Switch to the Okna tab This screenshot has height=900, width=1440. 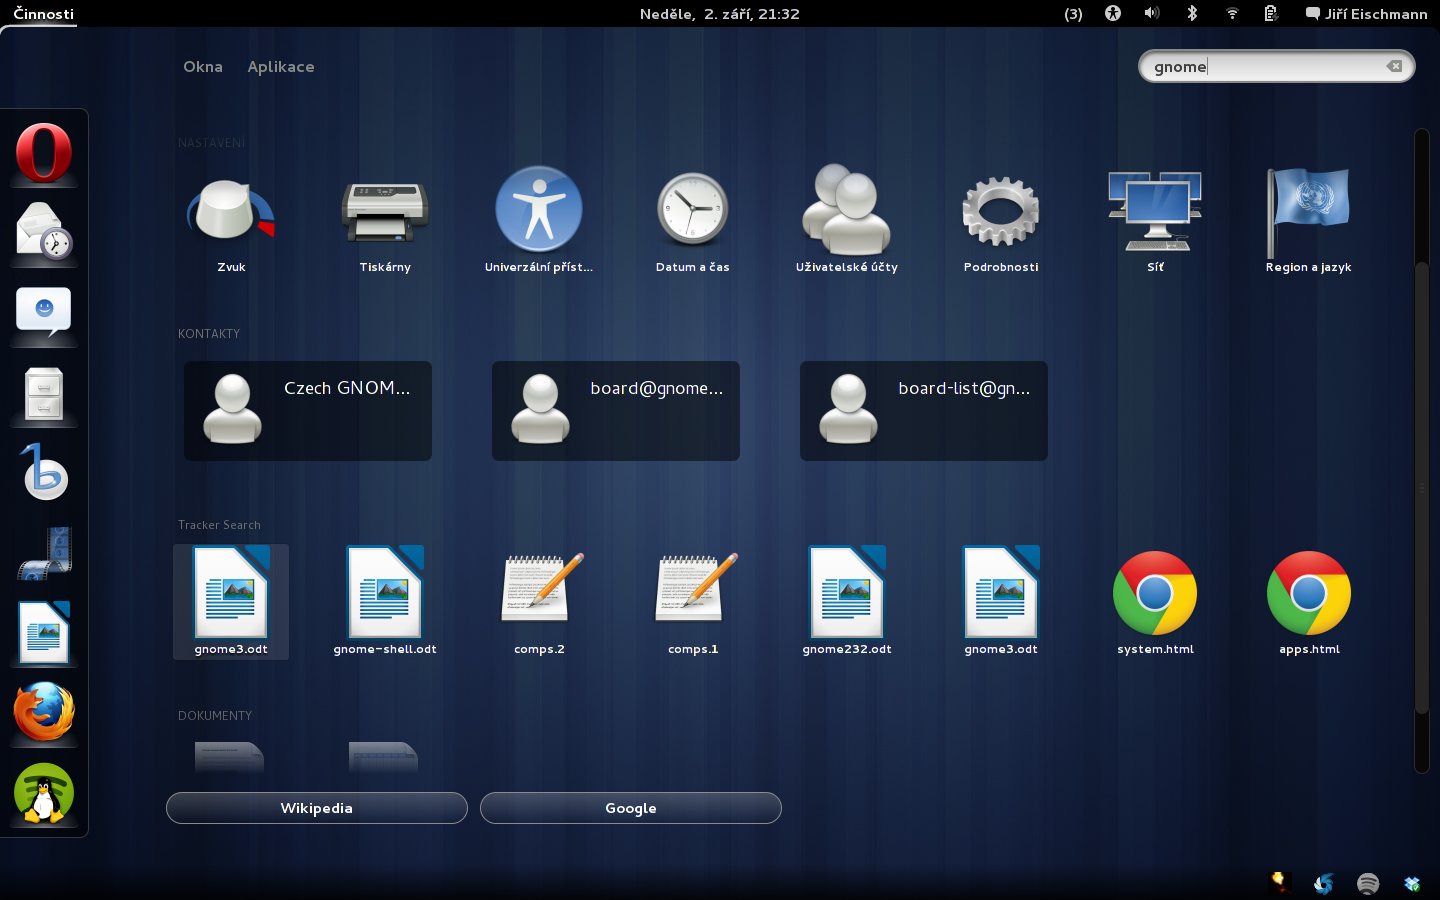click(x=203, y=67)
